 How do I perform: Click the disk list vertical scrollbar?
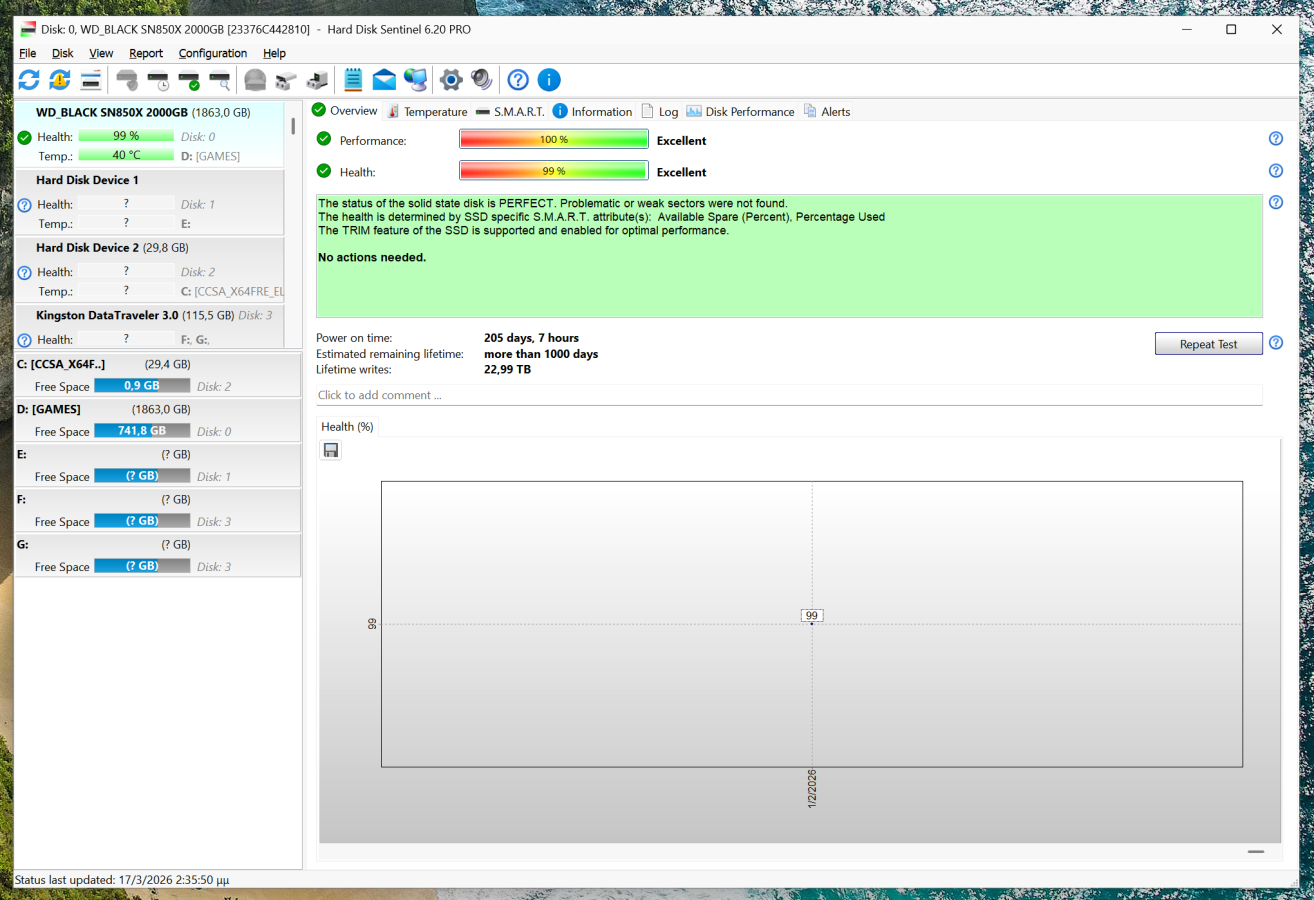(x=293, y=127)
